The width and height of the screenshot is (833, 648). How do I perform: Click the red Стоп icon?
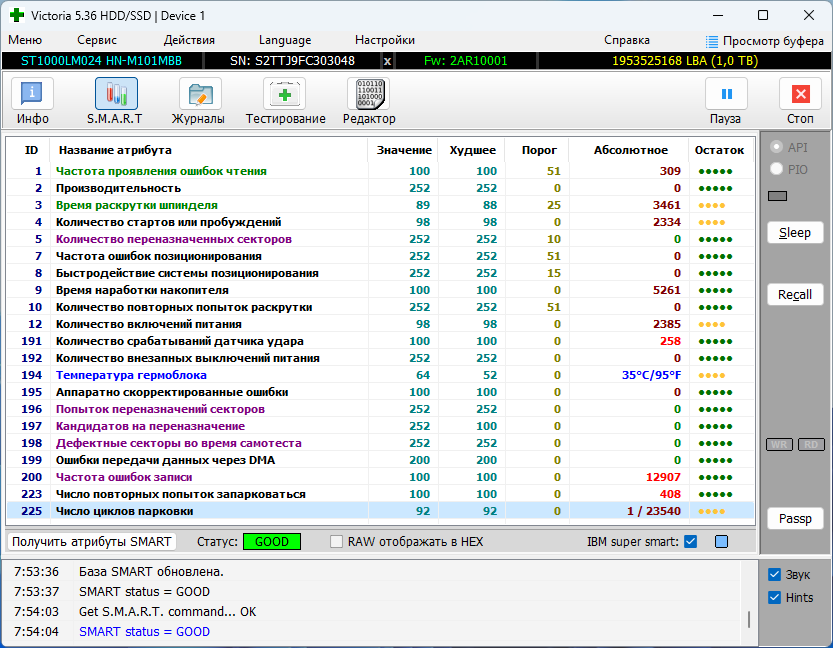tap(800, 95)
